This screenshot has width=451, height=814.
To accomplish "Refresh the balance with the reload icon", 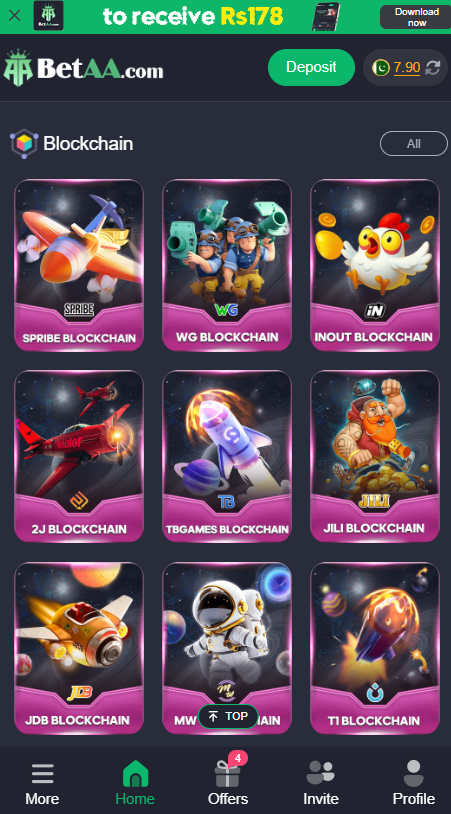I will 433,67.
